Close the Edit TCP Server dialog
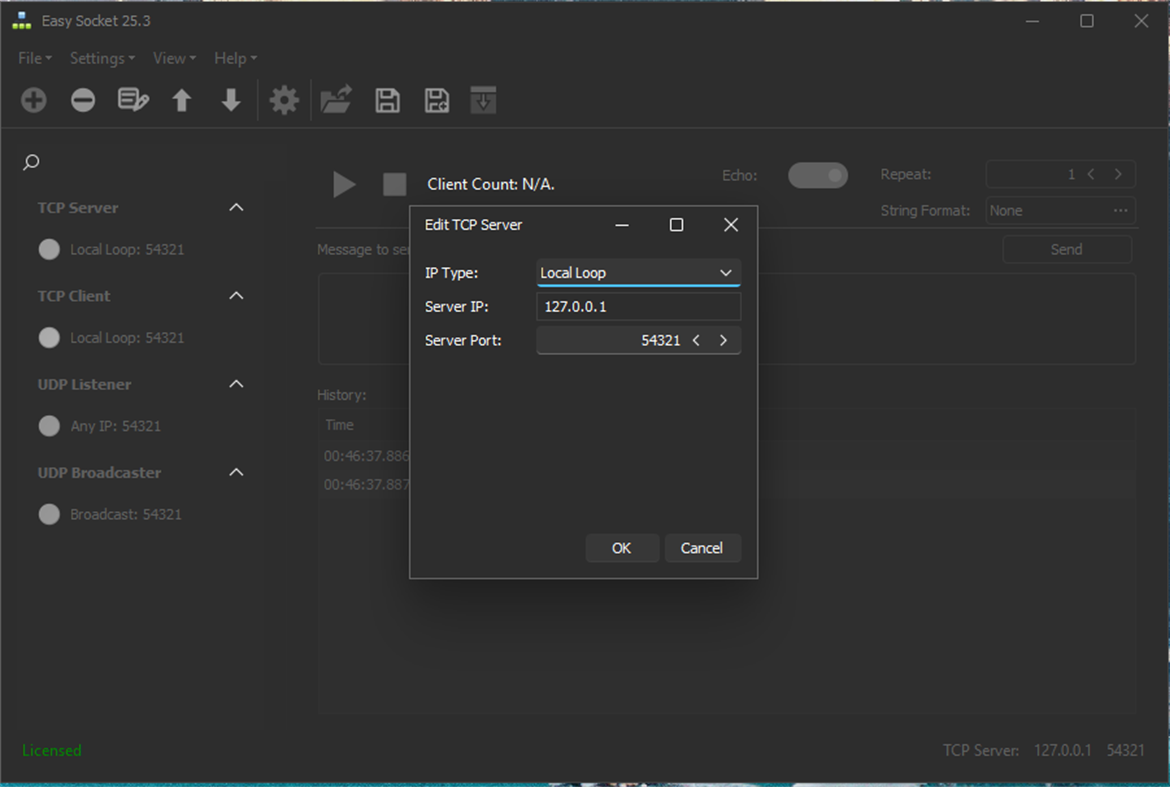The width and height of the screenshot is (1170, 787). [x=731, y=225]
